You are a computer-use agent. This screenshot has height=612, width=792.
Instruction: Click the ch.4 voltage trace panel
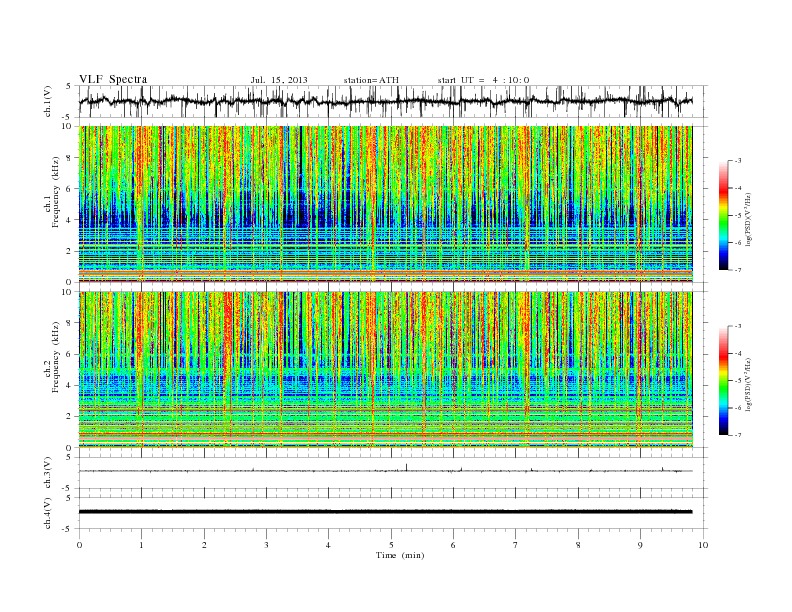(392, 513)
